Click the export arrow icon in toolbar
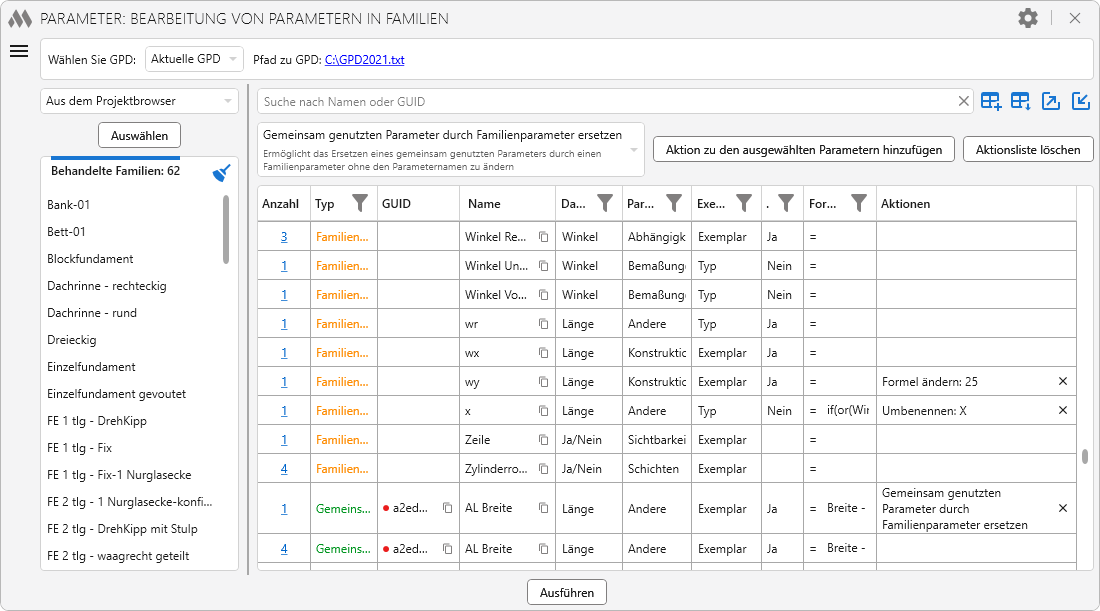This screenshot has height=611, width=1100. pos(1050,101)
